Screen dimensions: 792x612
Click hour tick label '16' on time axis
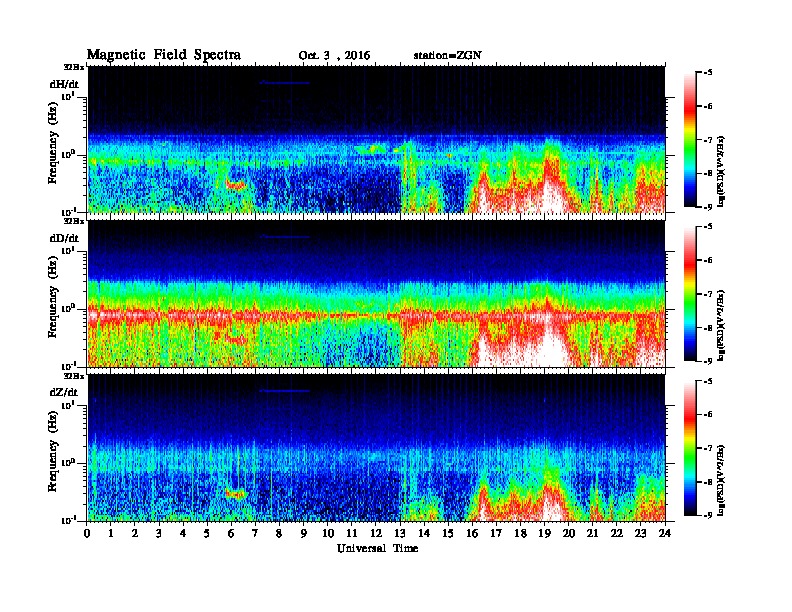[x=472, y=533]
